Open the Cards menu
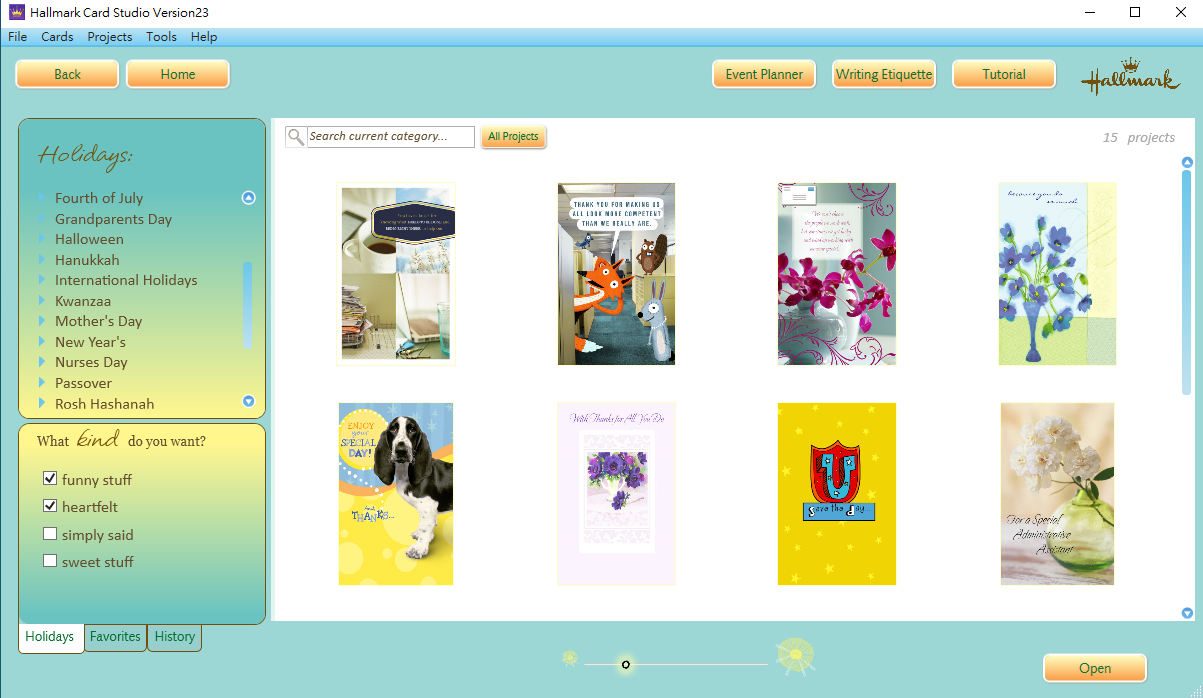The width and height of the screenshot is (1203, 698). coord(57,37)
